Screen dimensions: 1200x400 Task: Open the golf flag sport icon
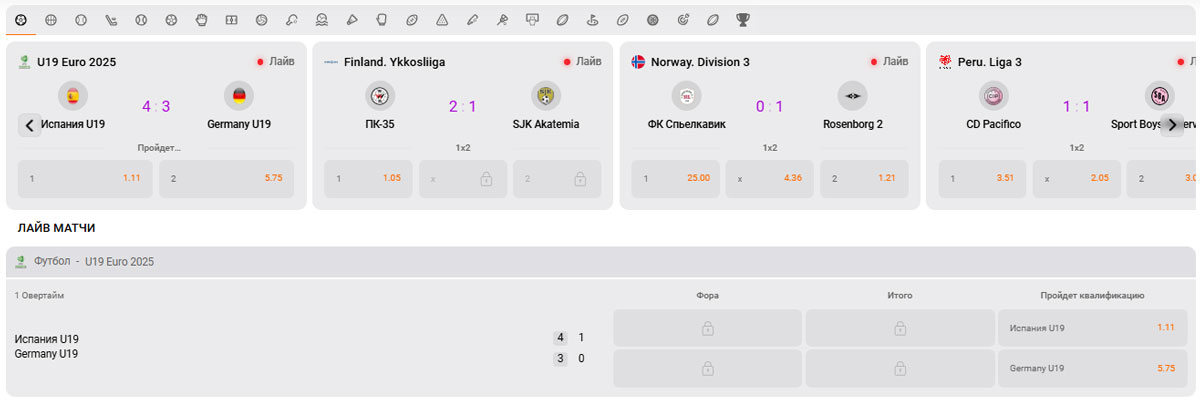click(x=592, y=20)
